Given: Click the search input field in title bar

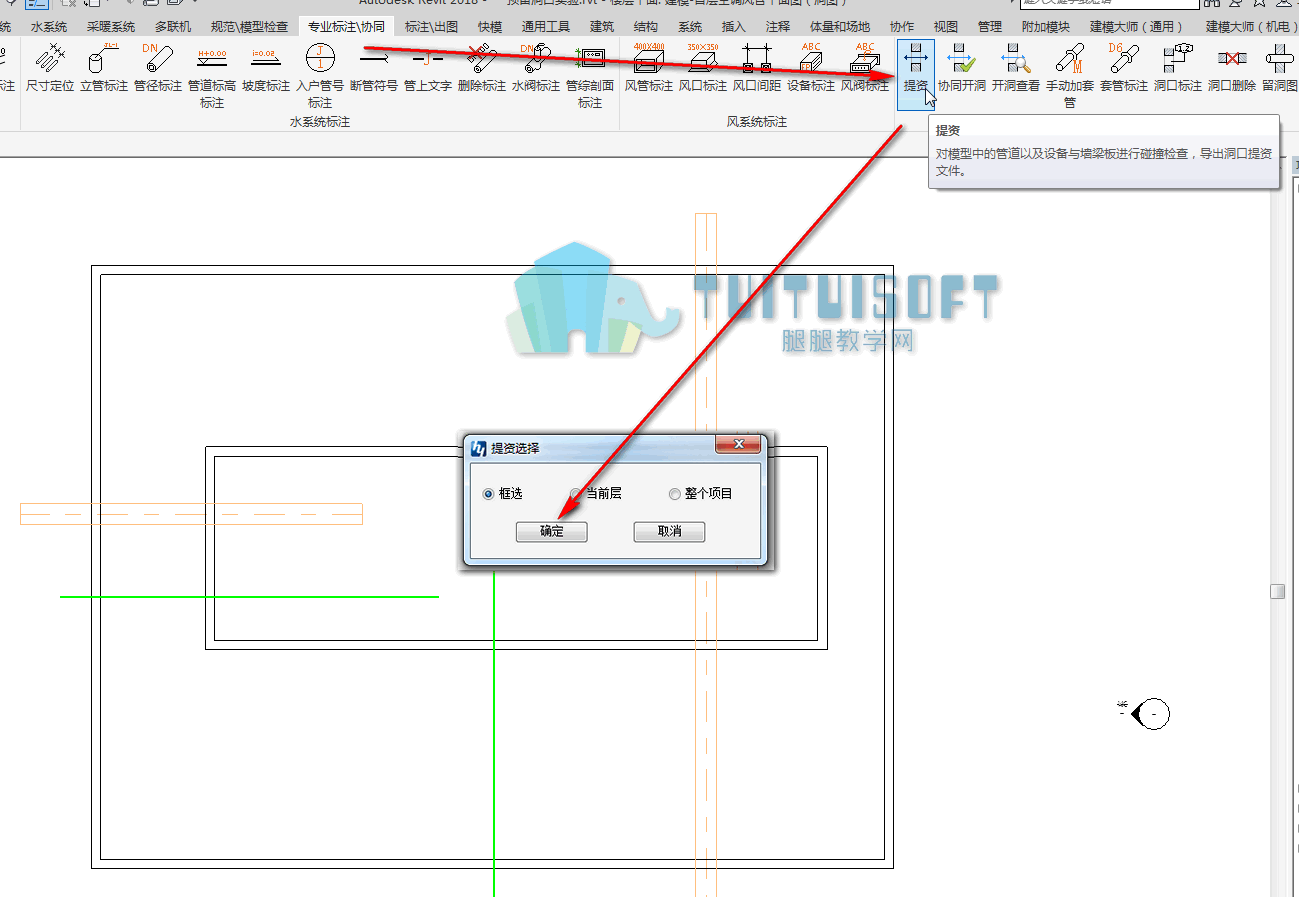Looking at the screenshot, I should pyautogui.click(x=1108, y=4).
